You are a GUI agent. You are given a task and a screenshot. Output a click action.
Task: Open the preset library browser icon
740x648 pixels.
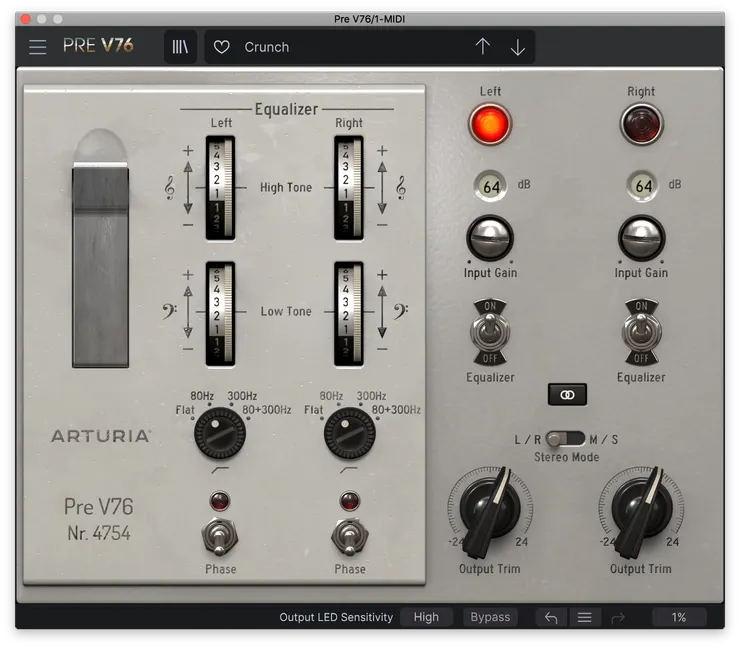[x=180, y=47]
